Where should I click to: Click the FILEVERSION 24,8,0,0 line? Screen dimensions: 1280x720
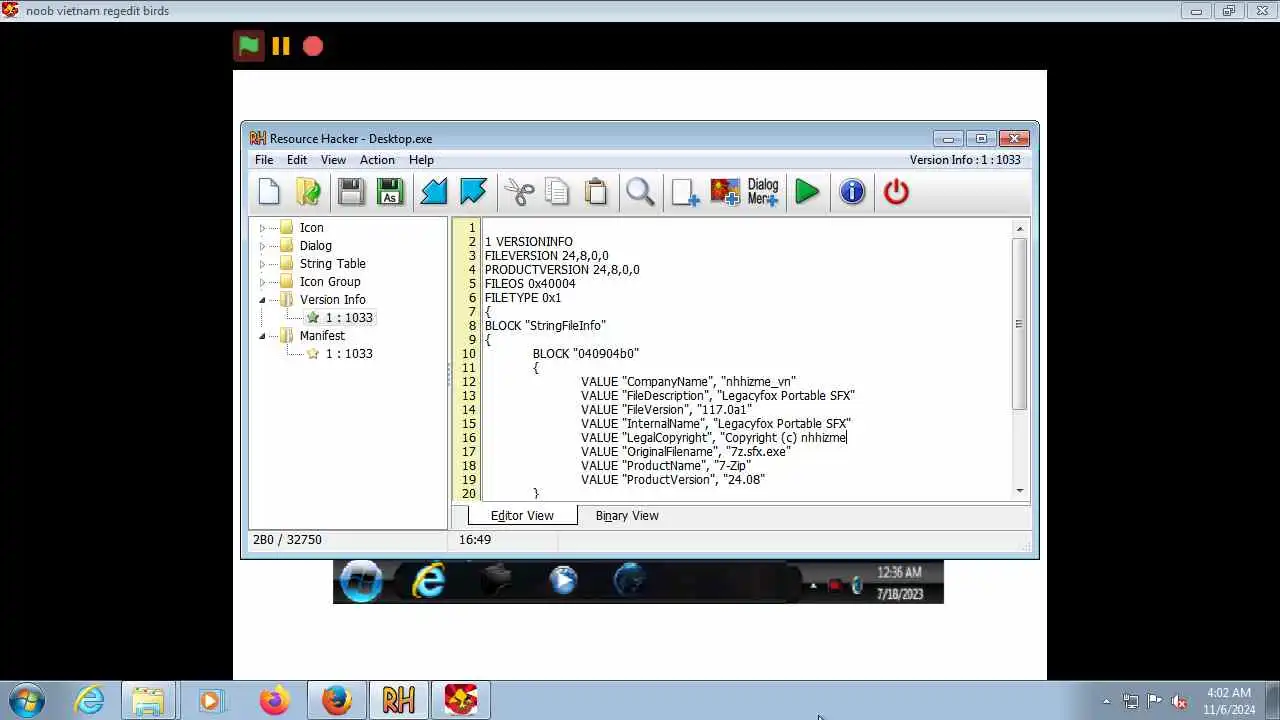(547, 256)
